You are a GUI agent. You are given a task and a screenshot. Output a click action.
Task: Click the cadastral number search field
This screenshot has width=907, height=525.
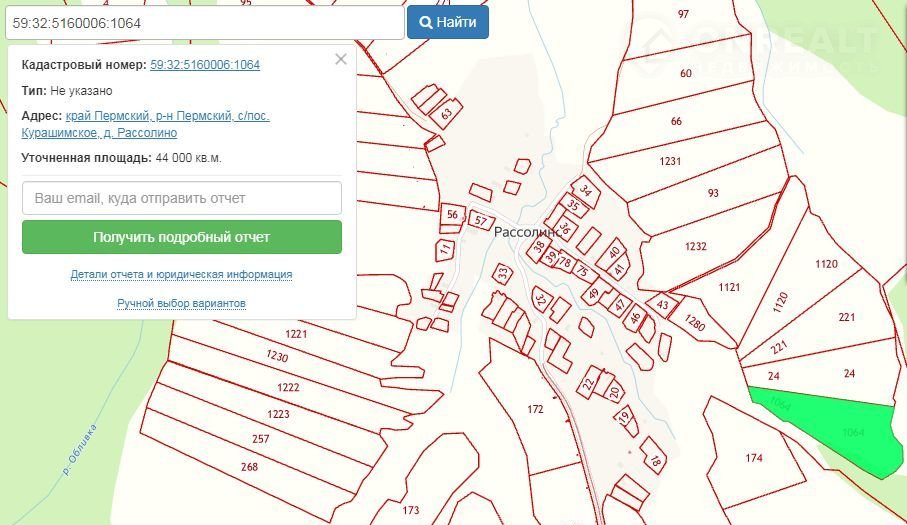[x=203, y=22]
